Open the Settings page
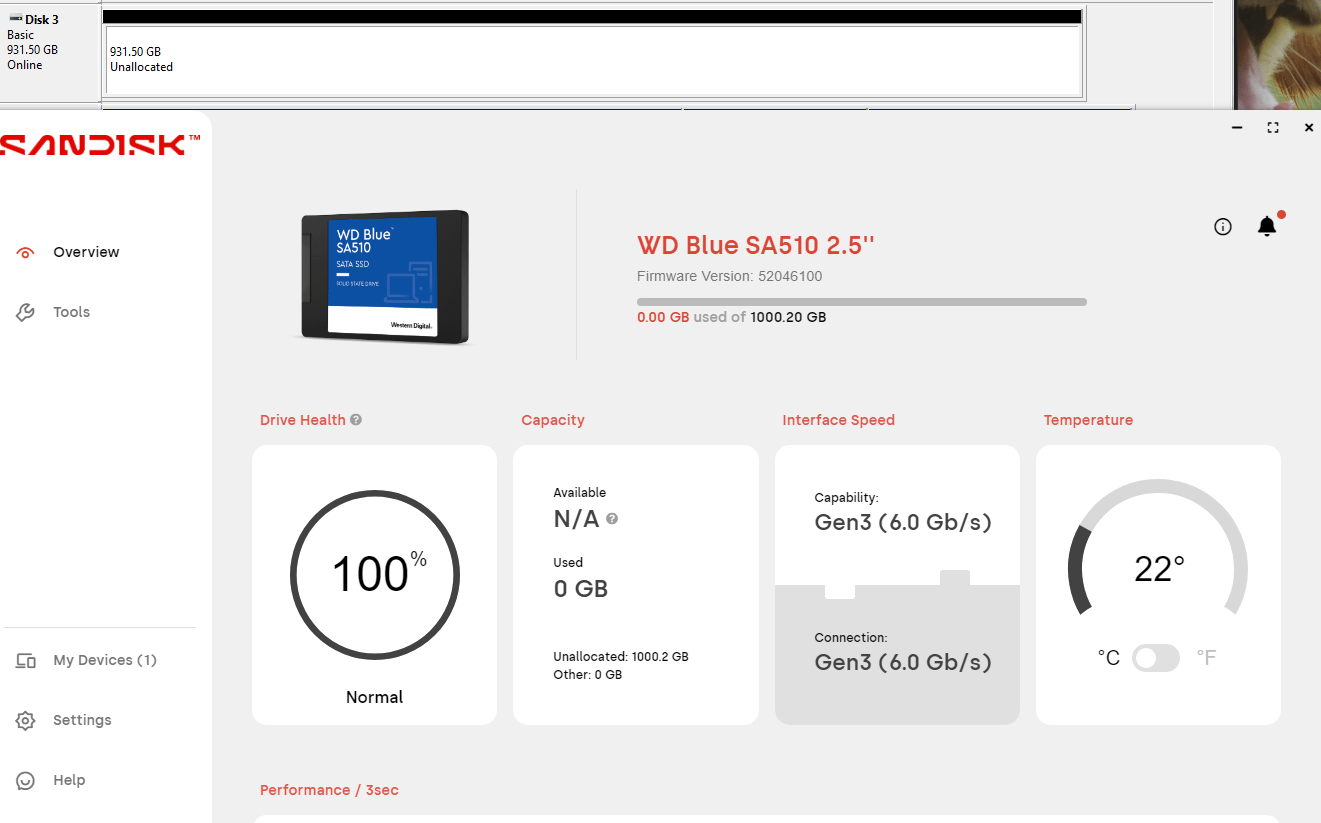This screenshot has width=1321, height=823. click(x=82, y=720)
